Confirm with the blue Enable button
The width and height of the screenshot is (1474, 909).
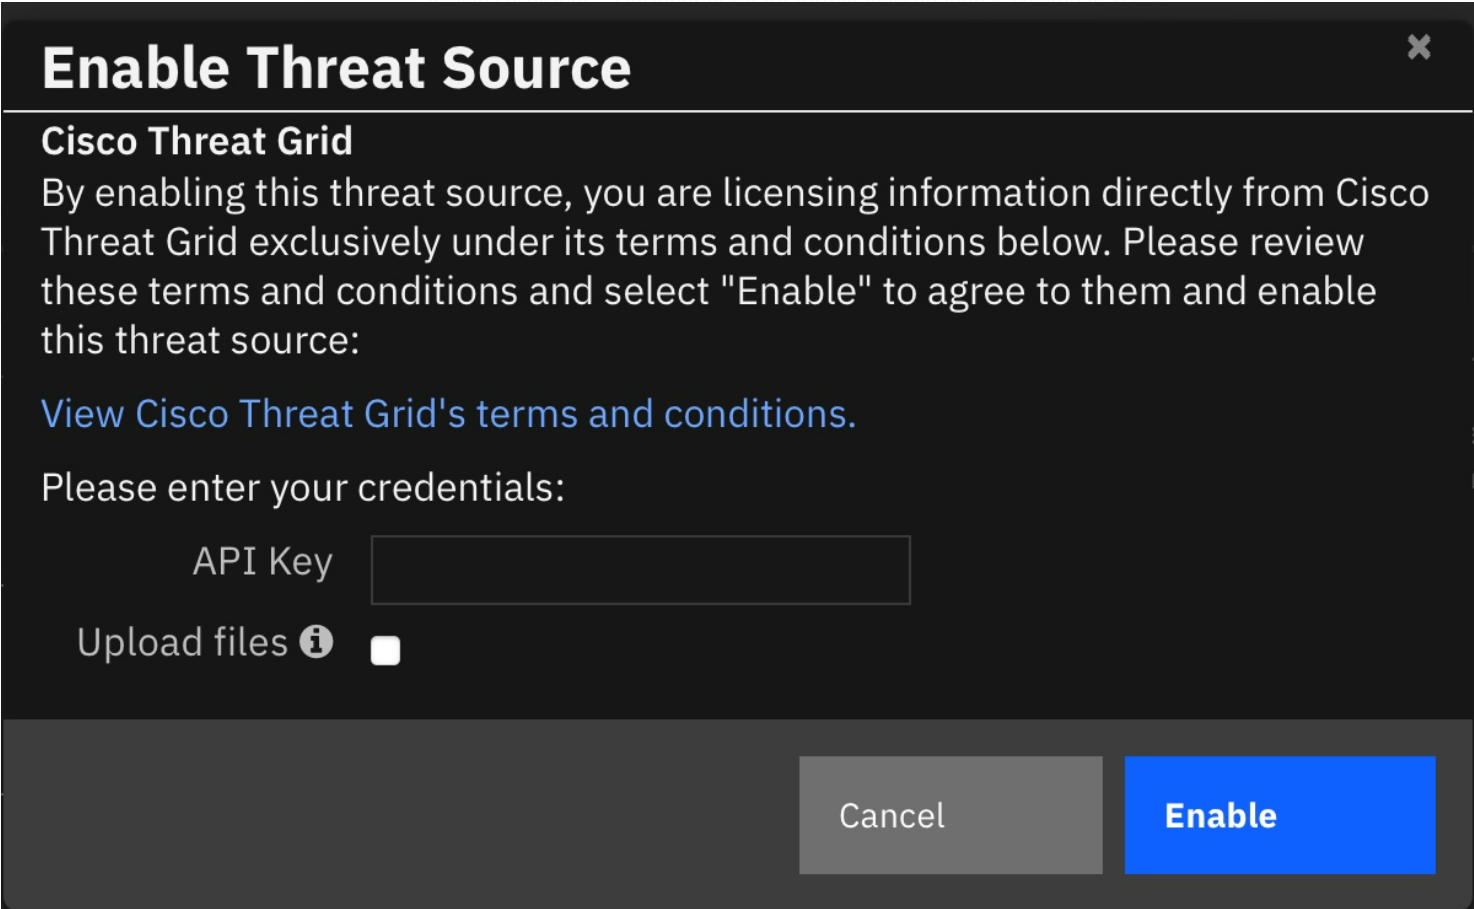click(1279, 815)
